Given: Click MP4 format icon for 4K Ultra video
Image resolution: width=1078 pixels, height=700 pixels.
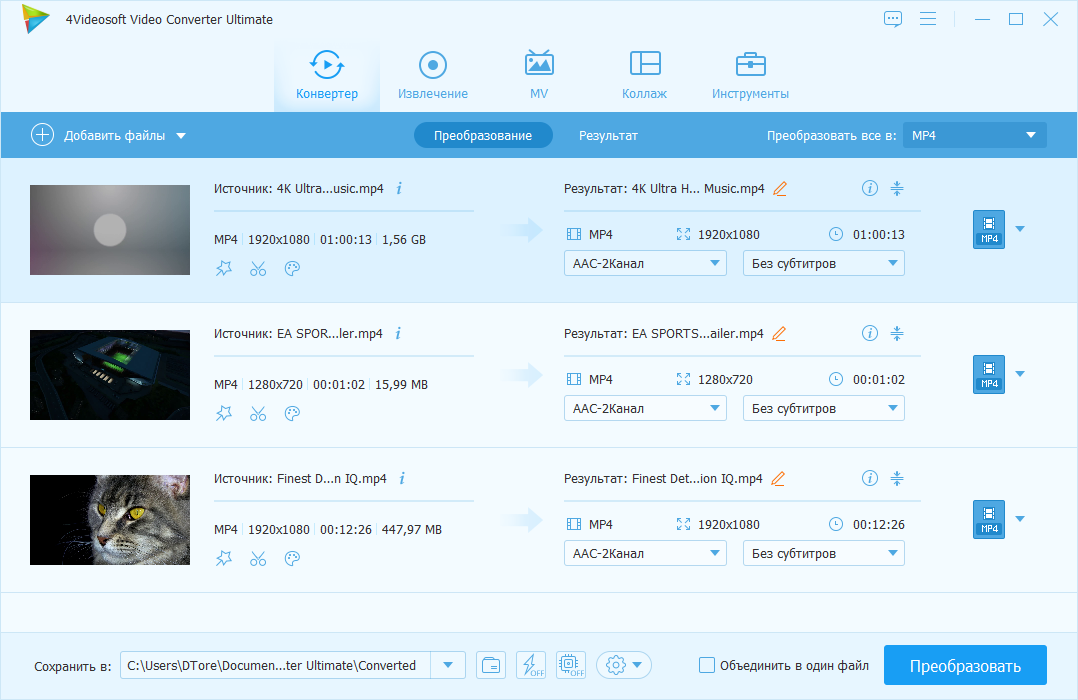Looking at the screenshot, I should click(989, 230).
